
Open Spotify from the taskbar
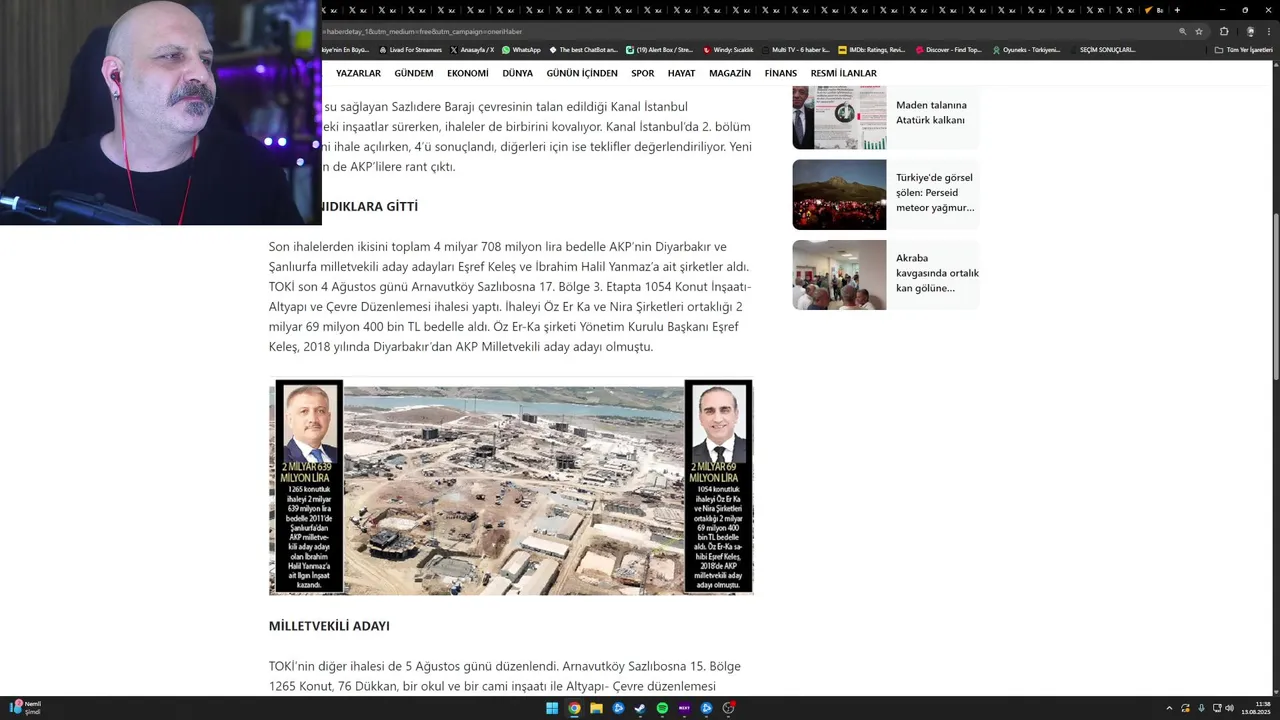point(662,708)
